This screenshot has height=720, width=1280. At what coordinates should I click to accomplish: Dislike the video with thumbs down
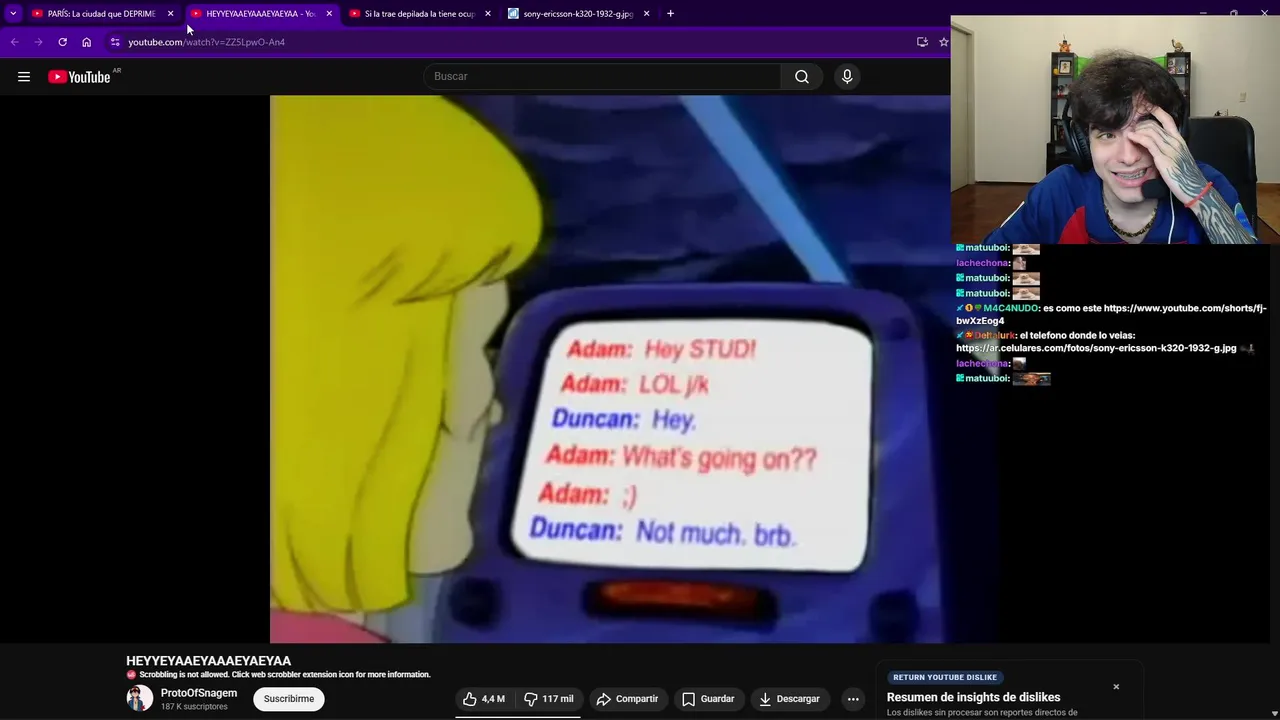click(549, 699)
